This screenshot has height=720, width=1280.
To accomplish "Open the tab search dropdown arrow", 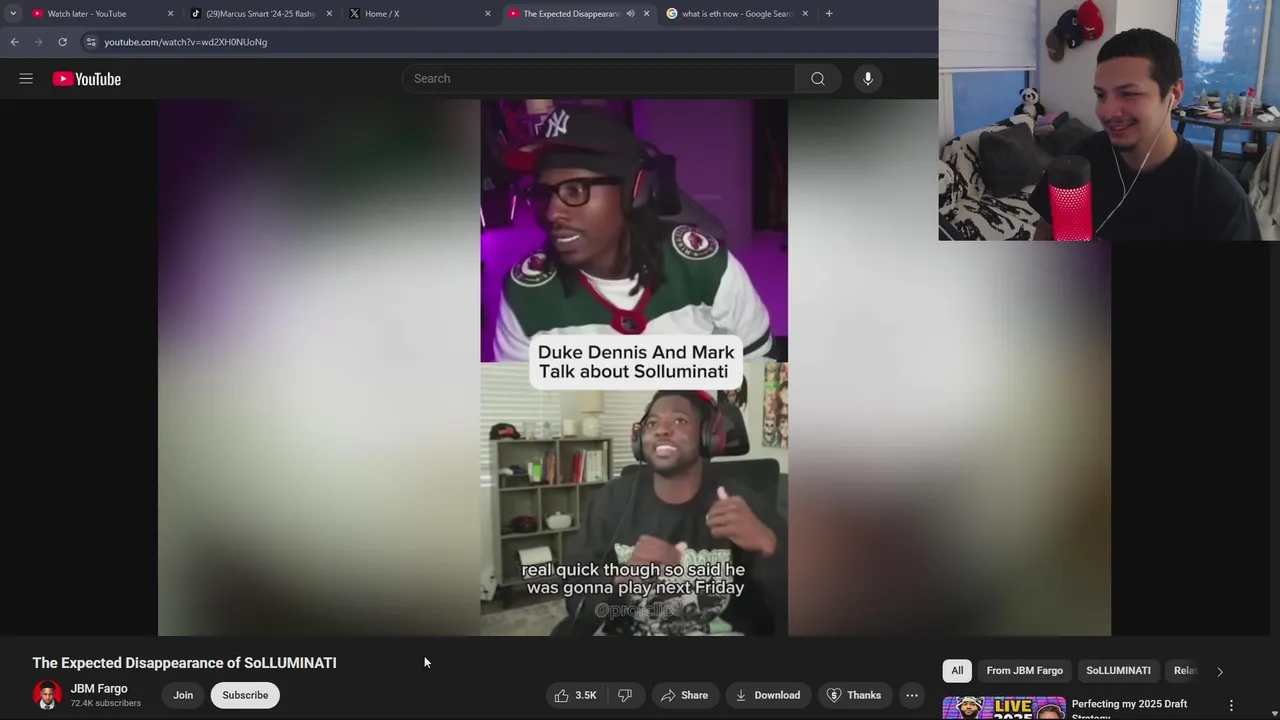I will (x=13, y=14).
